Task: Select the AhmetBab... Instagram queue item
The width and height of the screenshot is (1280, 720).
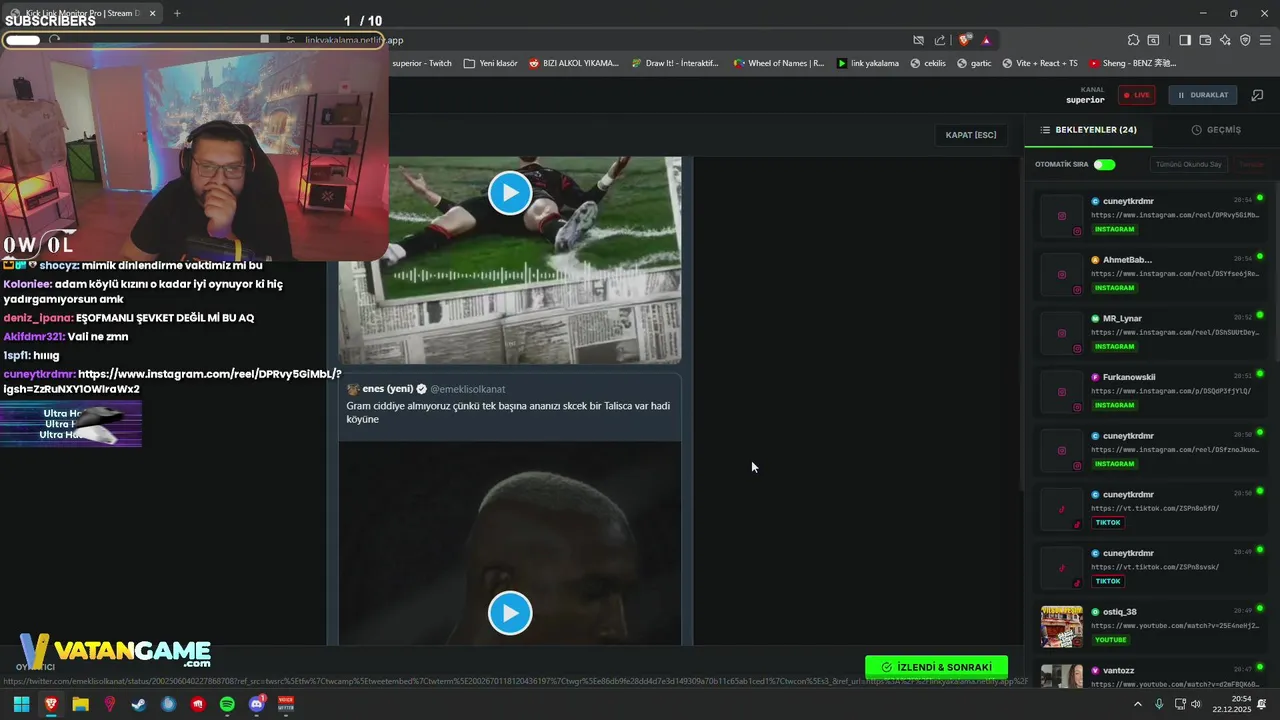Action: 1150,273
